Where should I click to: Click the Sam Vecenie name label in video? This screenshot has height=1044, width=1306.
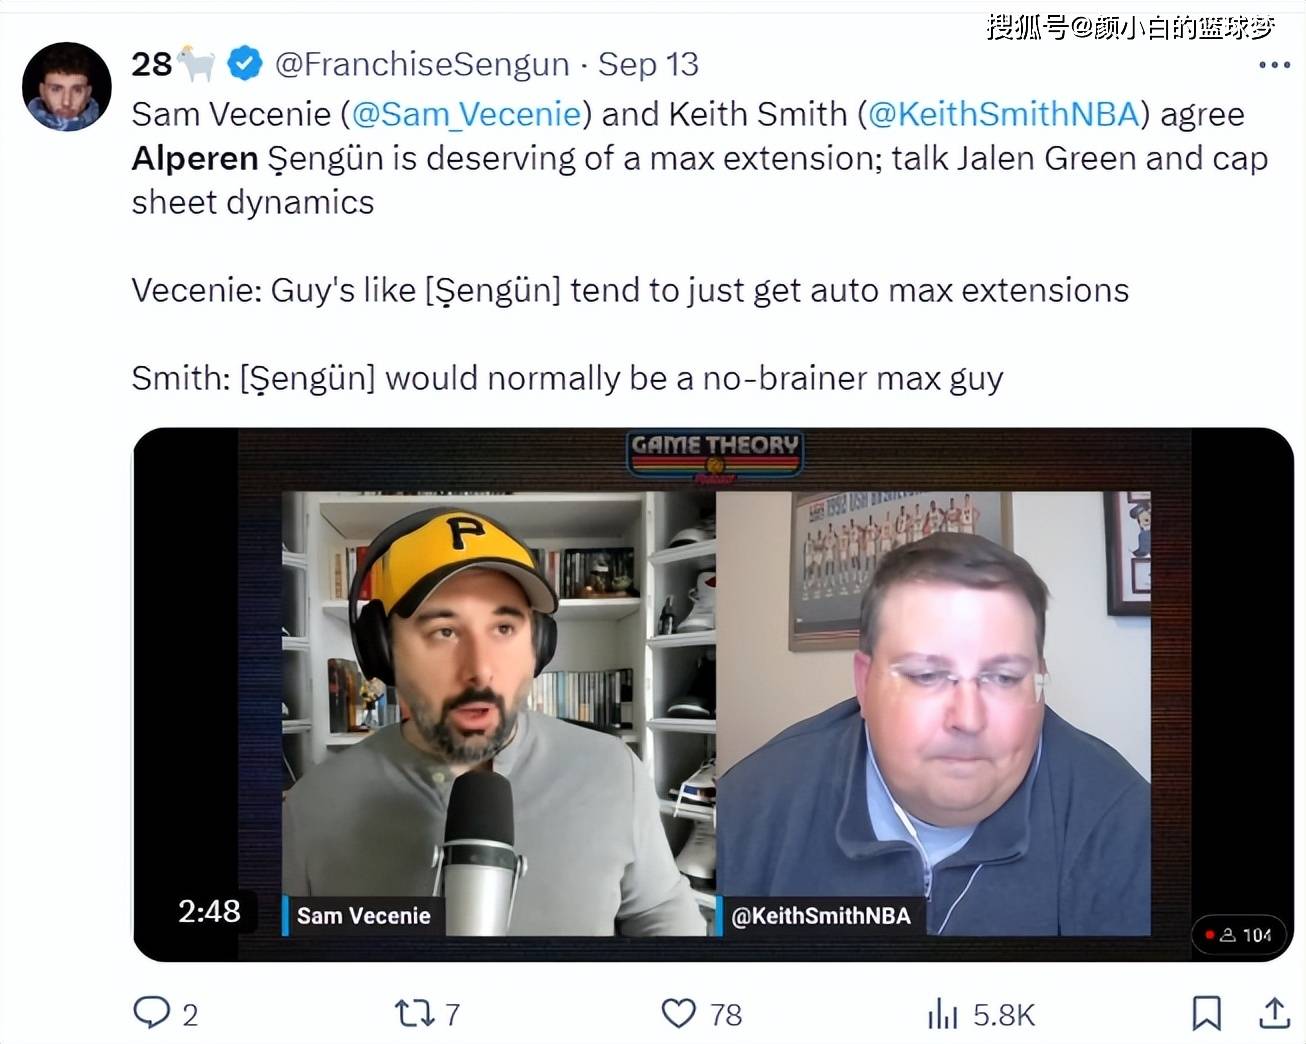[x=363, y=916]
